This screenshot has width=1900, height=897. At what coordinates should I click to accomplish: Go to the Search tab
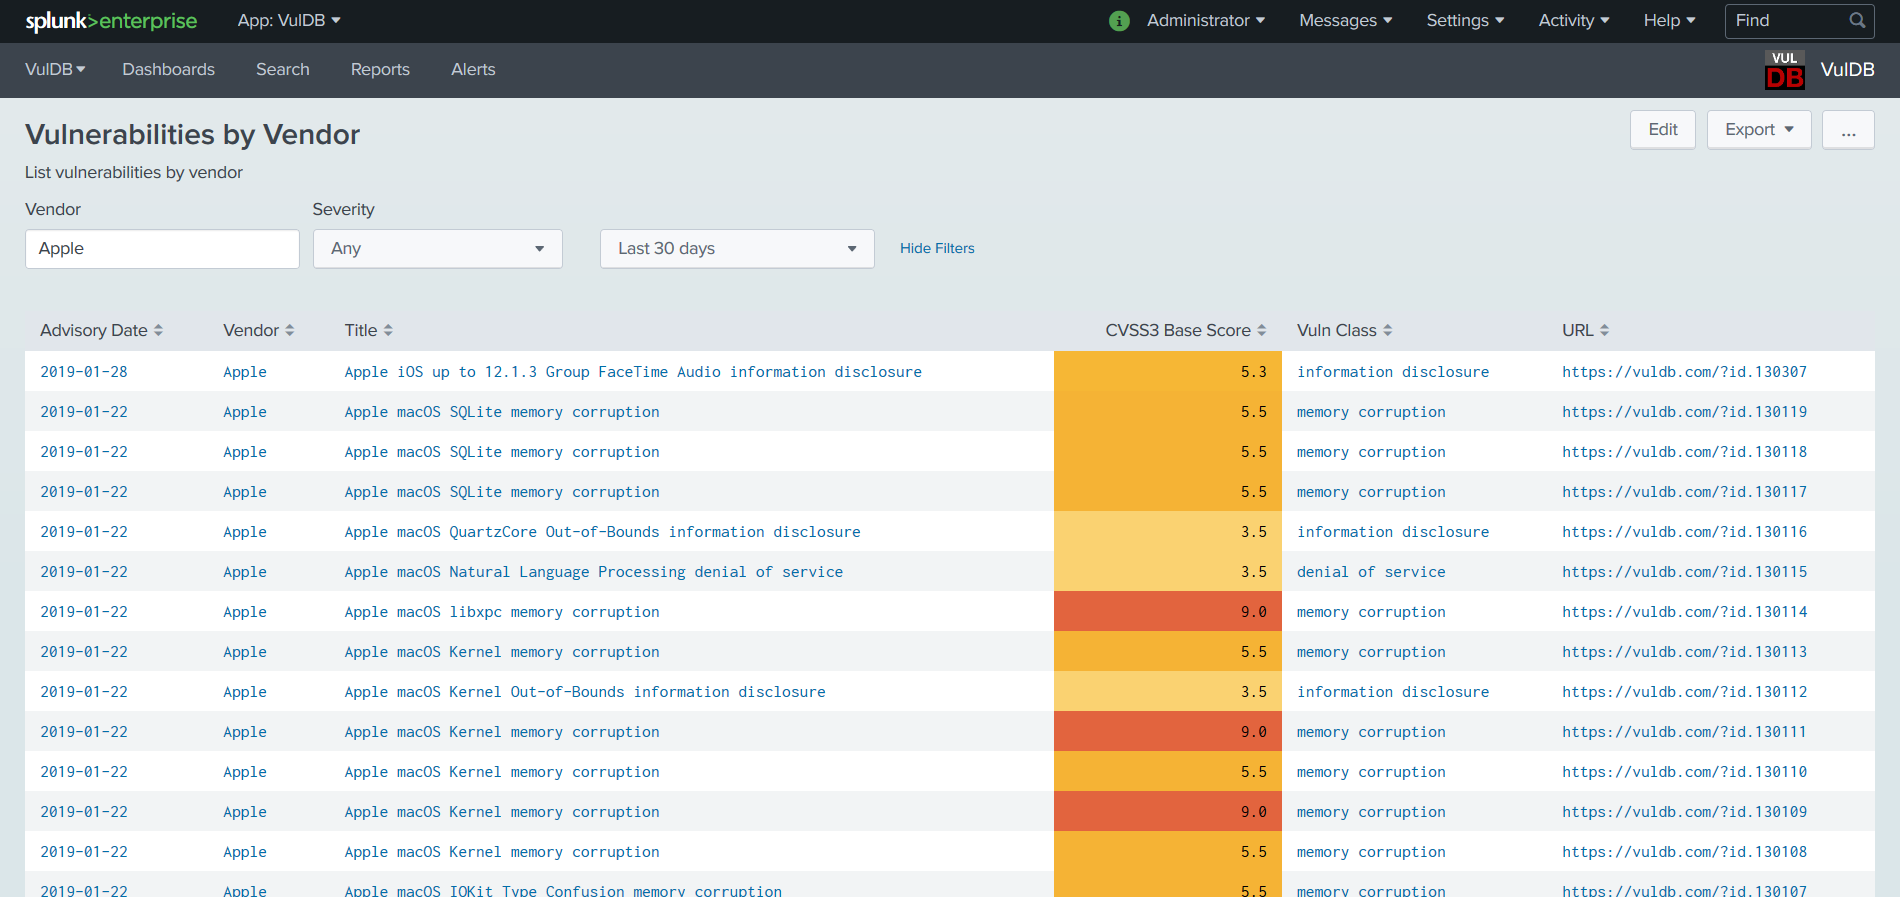[283, 69]
